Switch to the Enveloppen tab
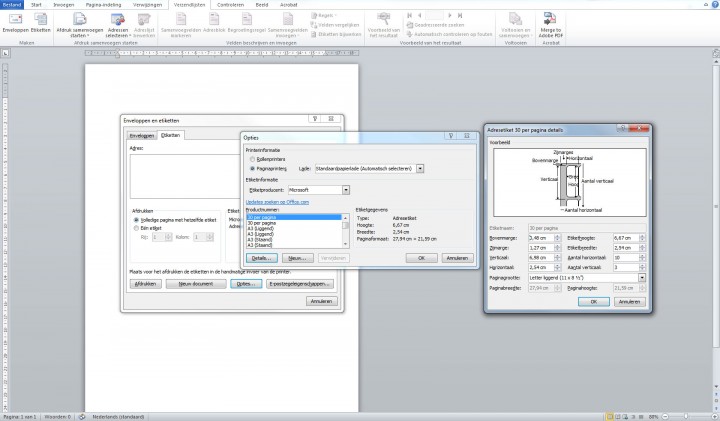Viewport: 720px width, 421px height. click(x=142, y=134)
